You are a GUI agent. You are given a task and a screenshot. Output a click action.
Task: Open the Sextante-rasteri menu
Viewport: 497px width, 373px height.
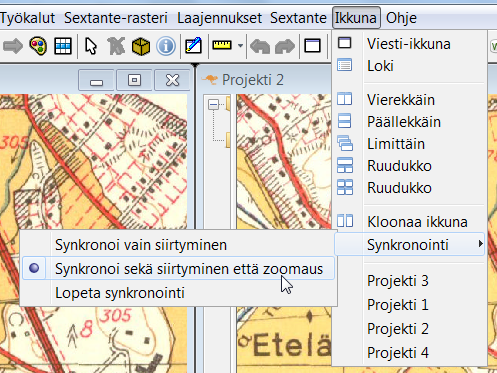point(116,18)
